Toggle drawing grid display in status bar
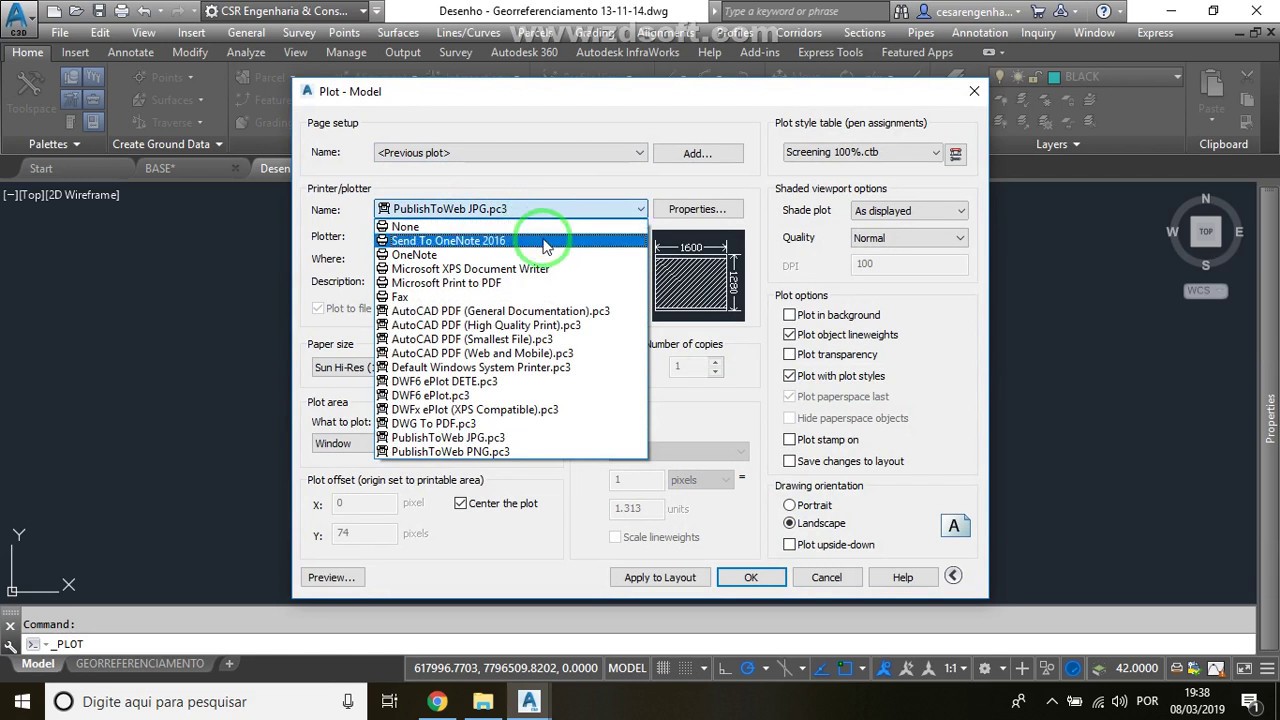1280x720 pixels. 665,668
